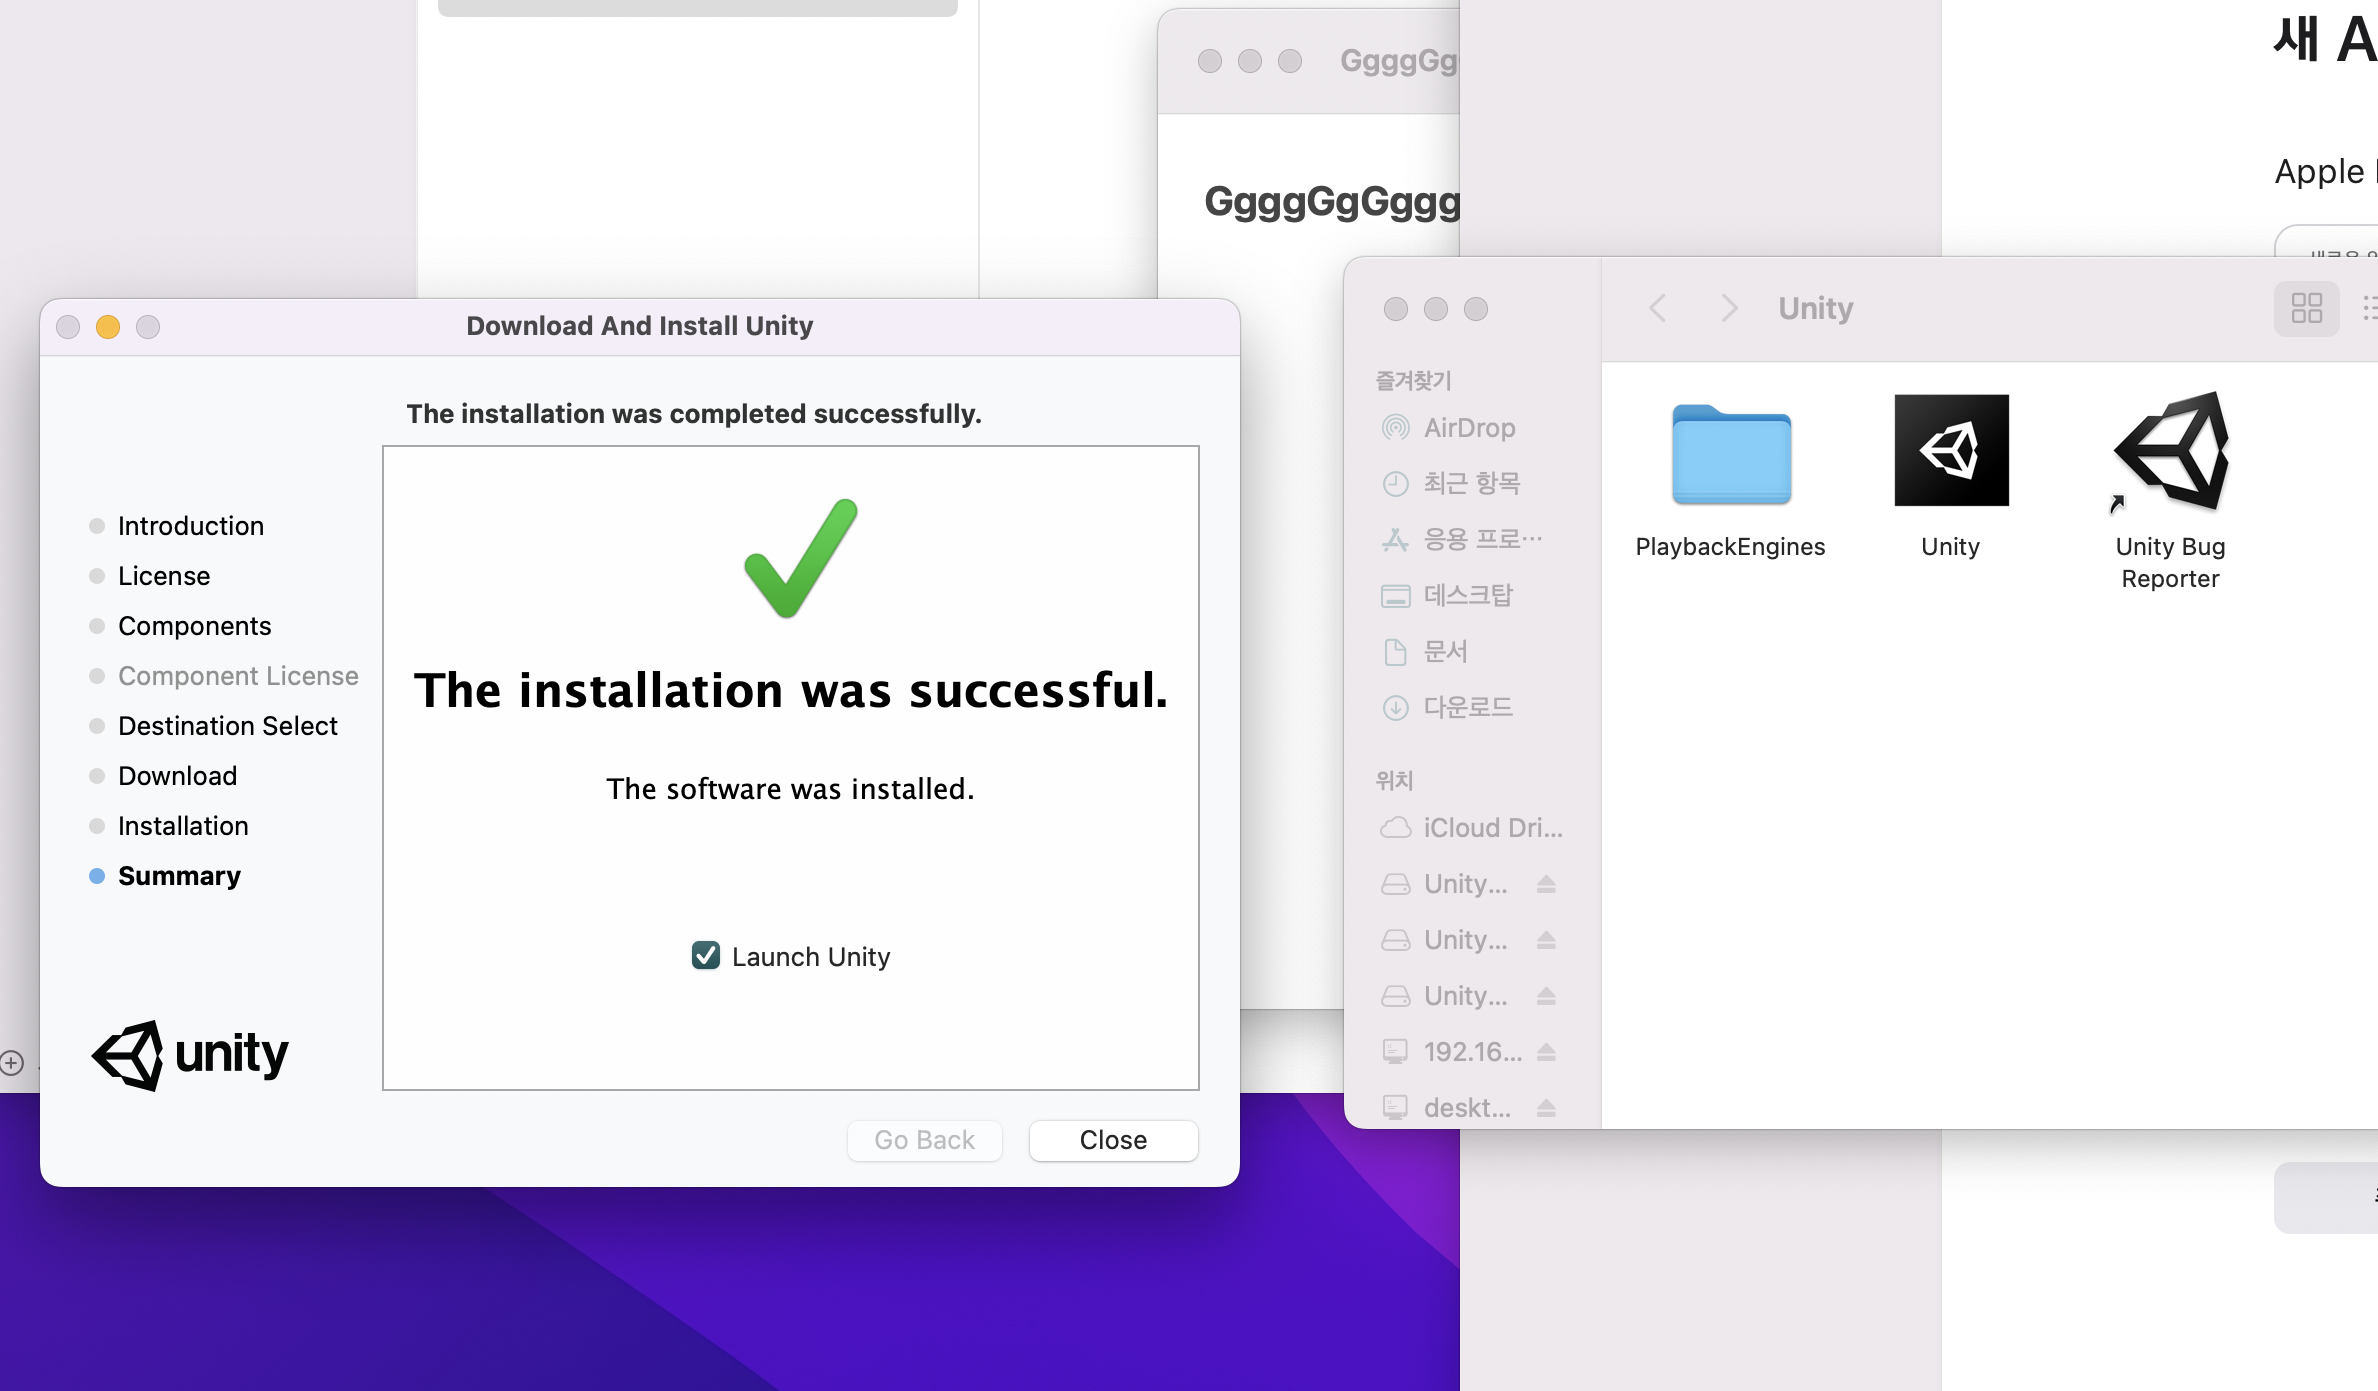This screenshot has height=1391, width=2378.
Task: Select the Summary step in installer
Action: (x=179, y=876)
